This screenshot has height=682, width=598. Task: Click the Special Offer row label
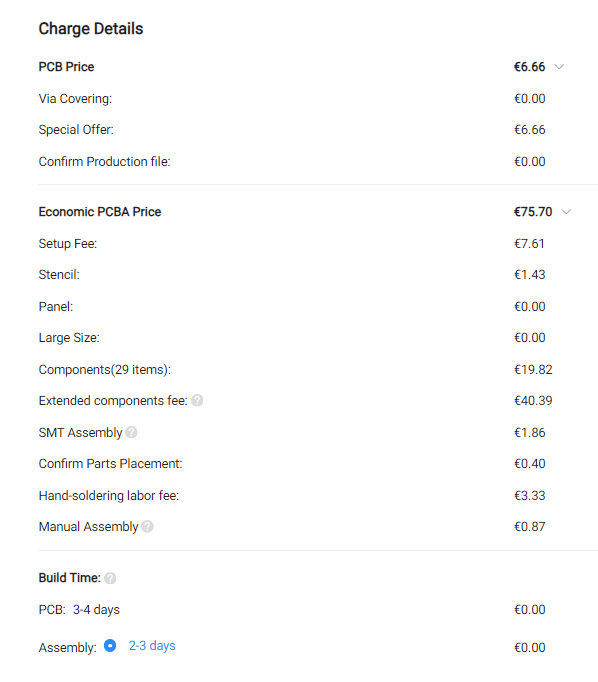76,130
